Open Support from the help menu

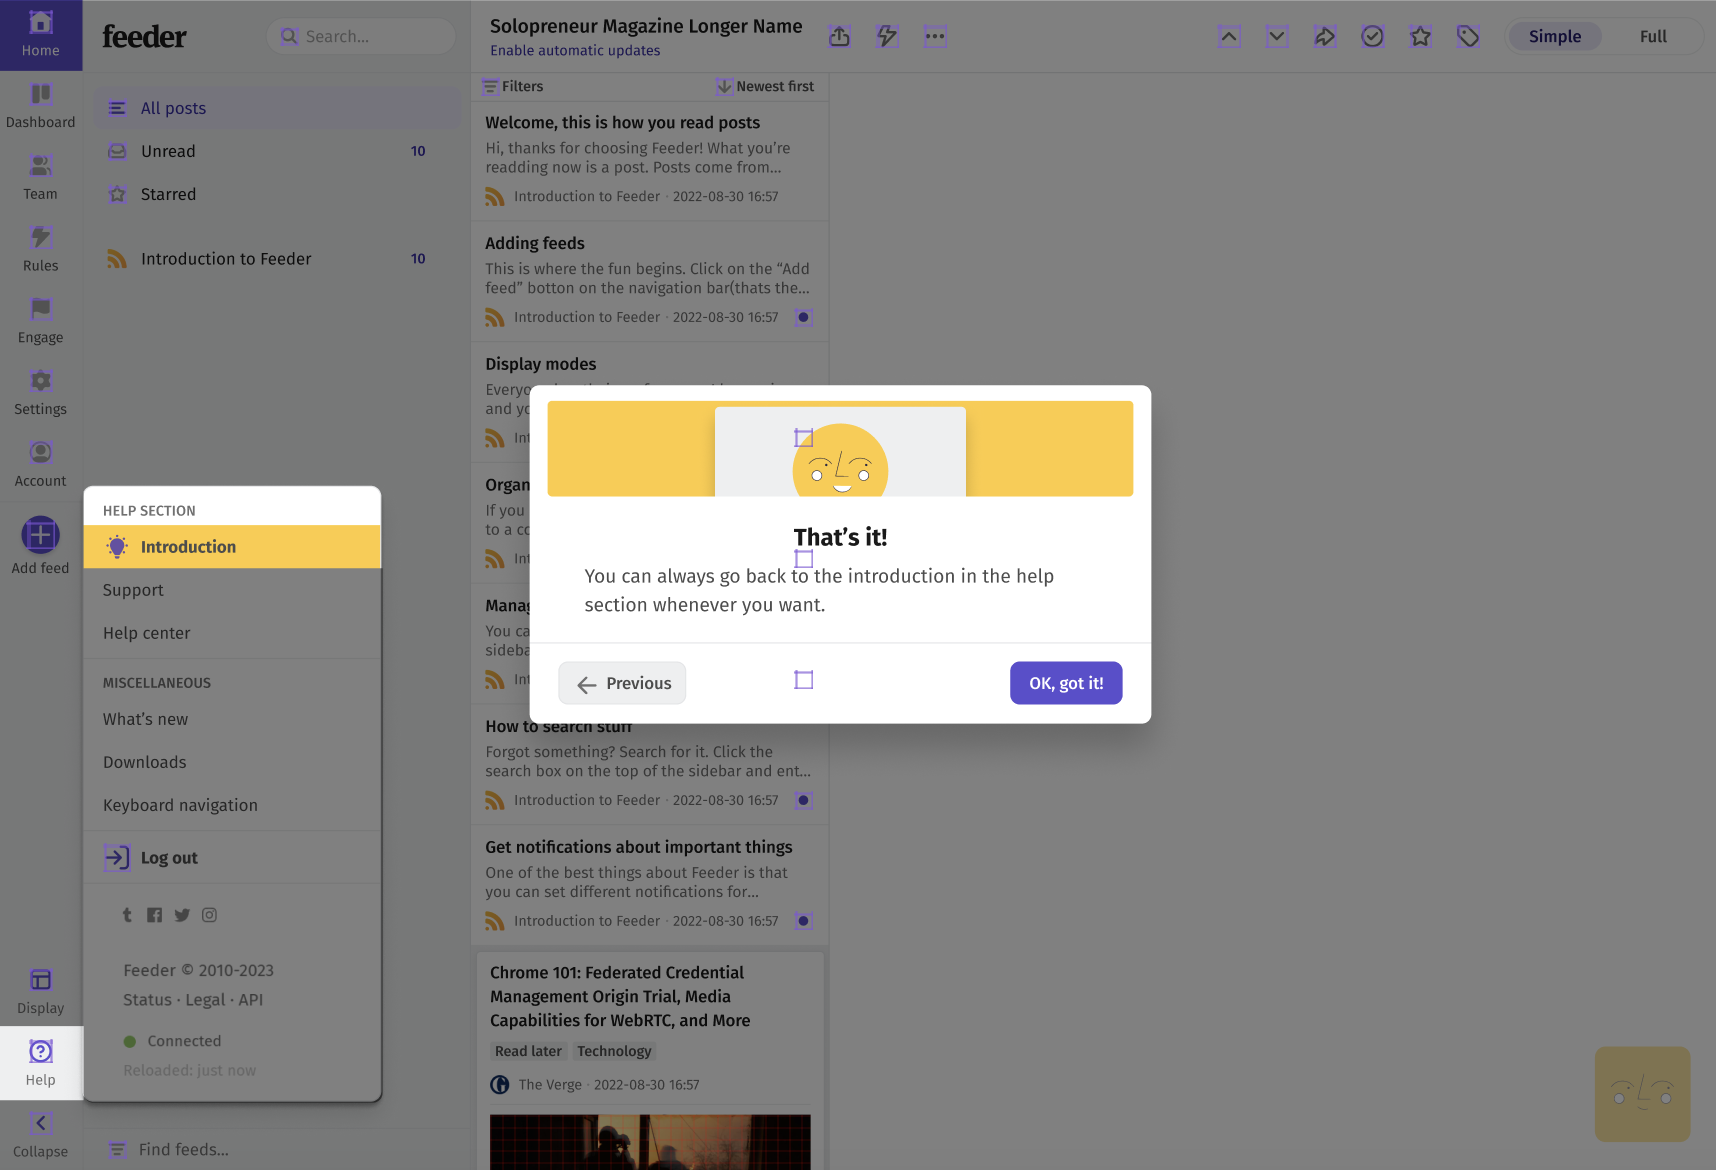[x=232, y=590]
